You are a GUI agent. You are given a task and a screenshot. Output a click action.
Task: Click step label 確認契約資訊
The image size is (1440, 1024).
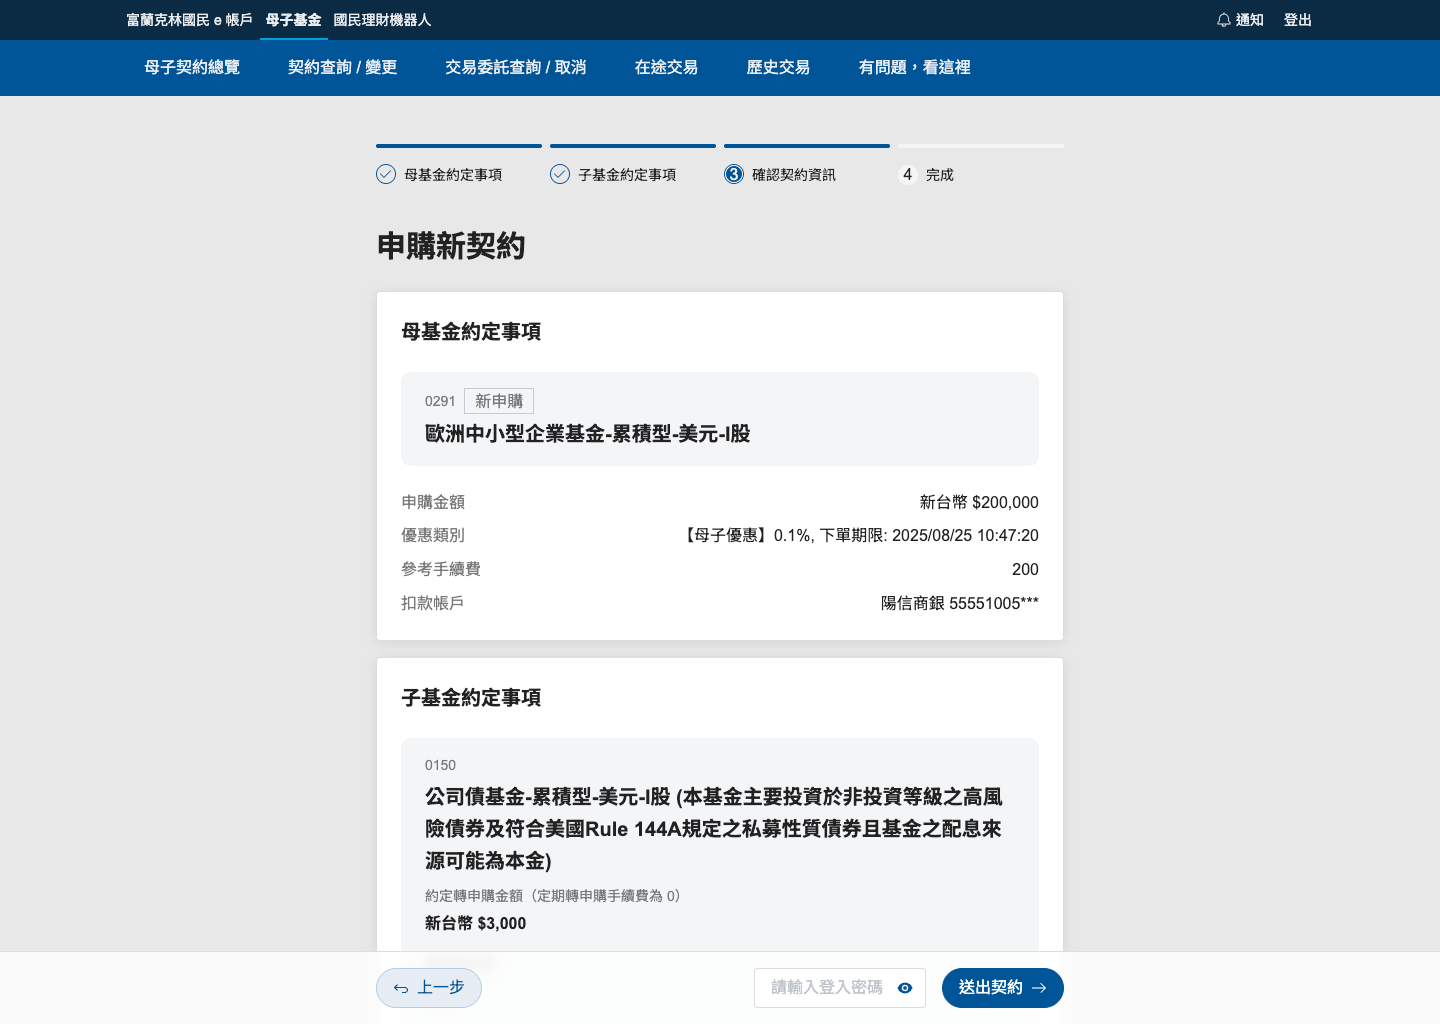coord(794,175)
